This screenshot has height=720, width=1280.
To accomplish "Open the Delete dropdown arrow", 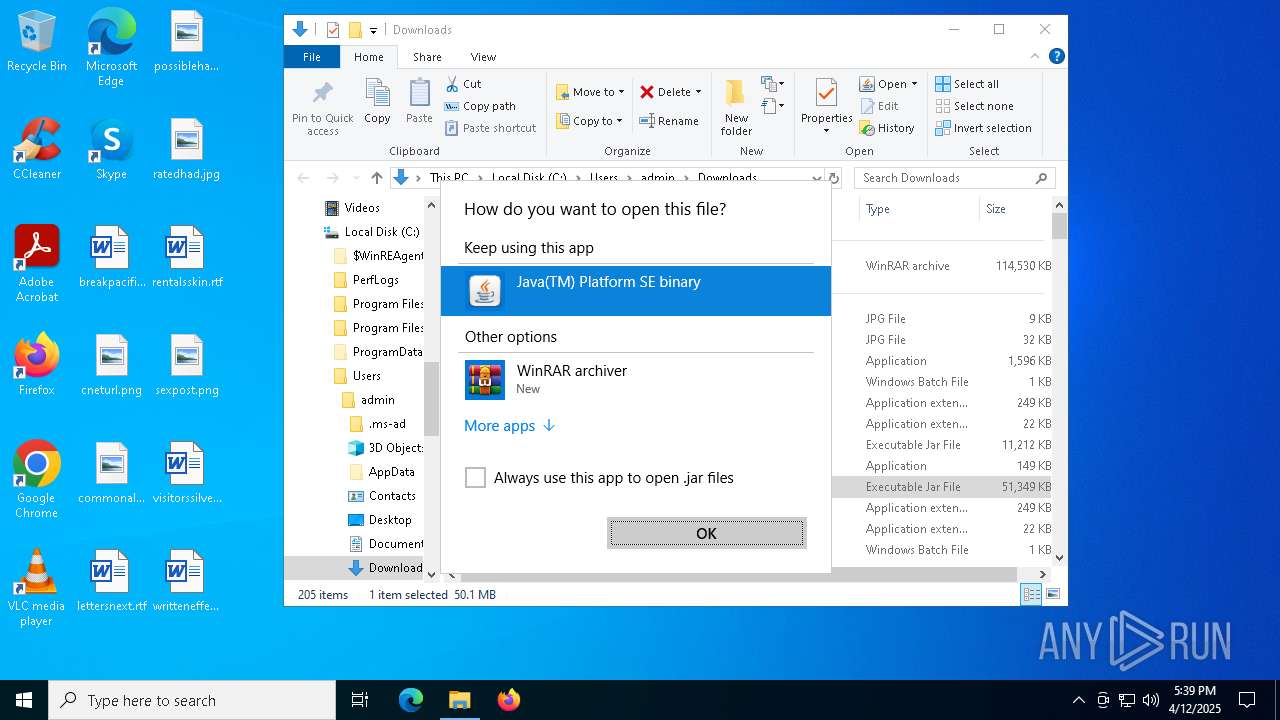I will pos(698,92).
